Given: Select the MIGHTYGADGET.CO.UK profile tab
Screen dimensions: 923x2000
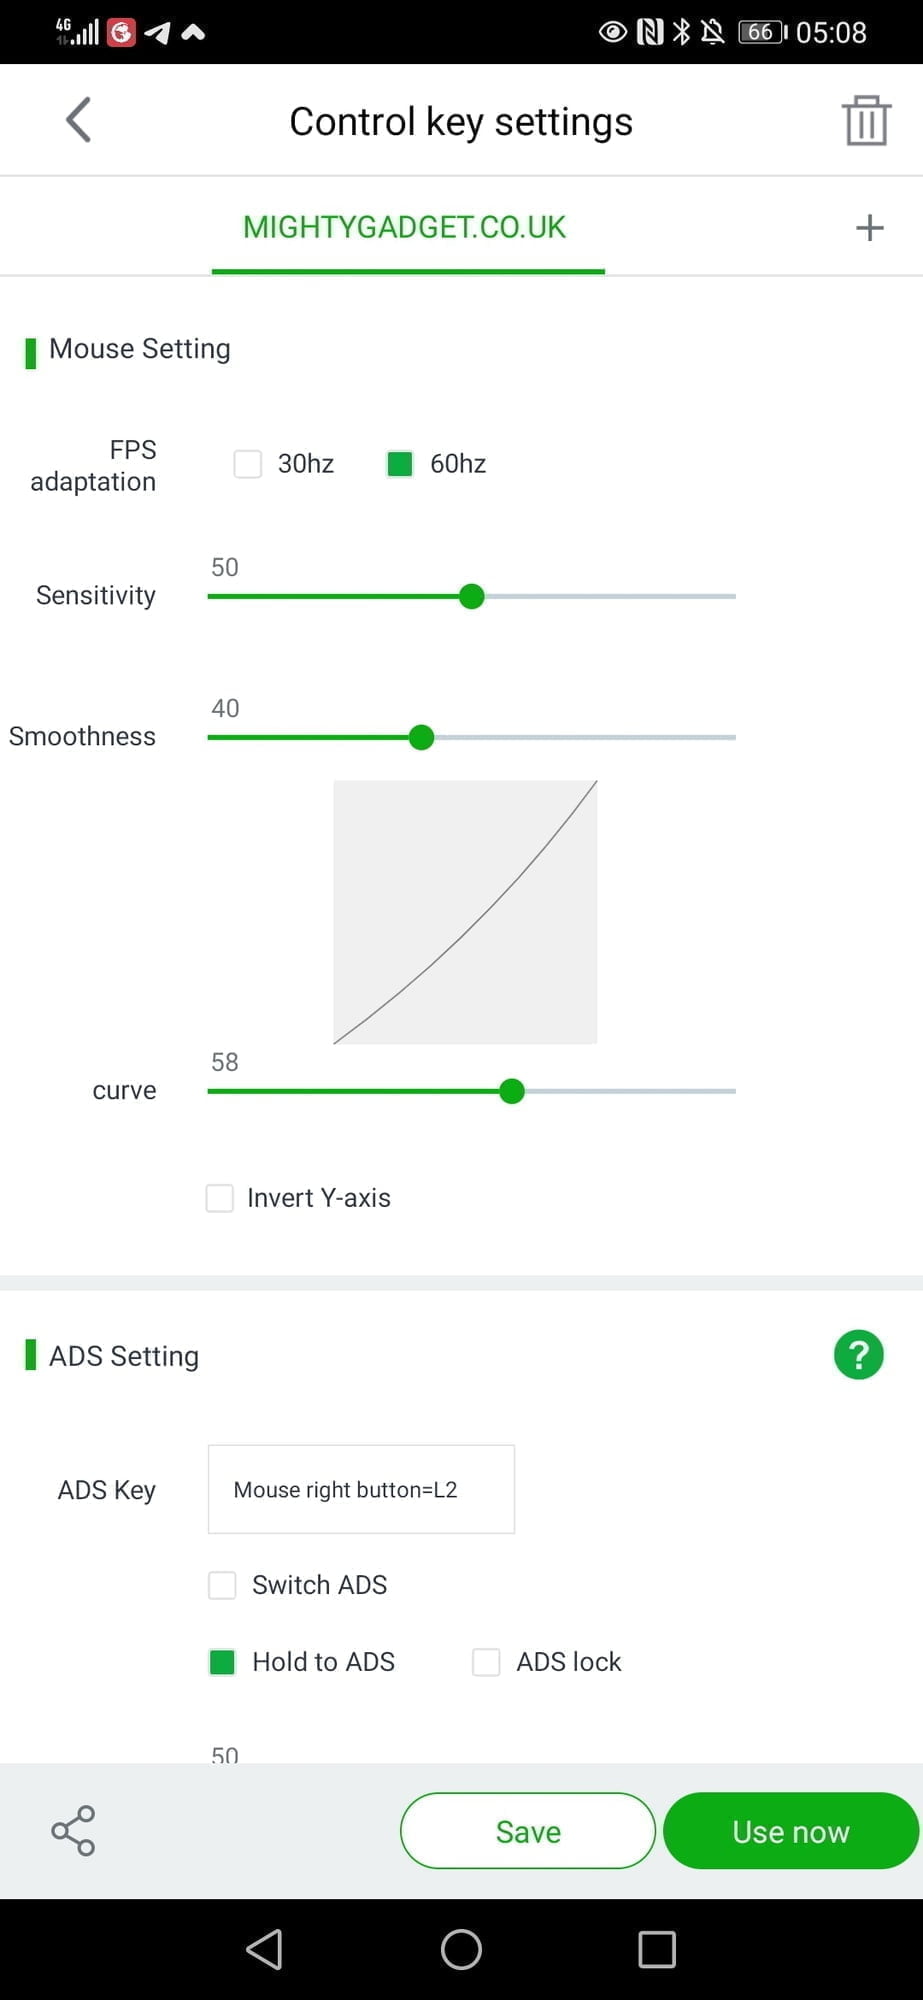Looking at the screenshot, I should pos(405,228).
